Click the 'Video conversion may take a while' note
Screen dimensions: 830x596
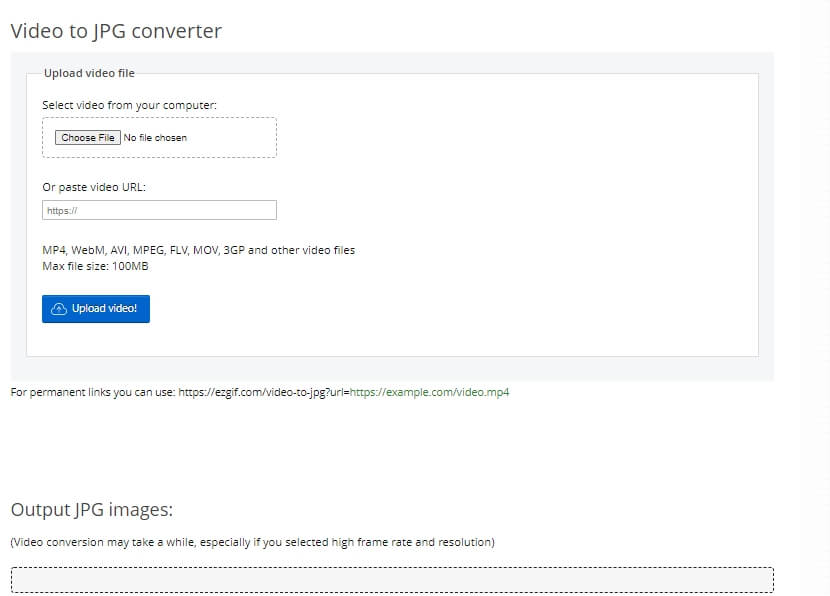252,542
